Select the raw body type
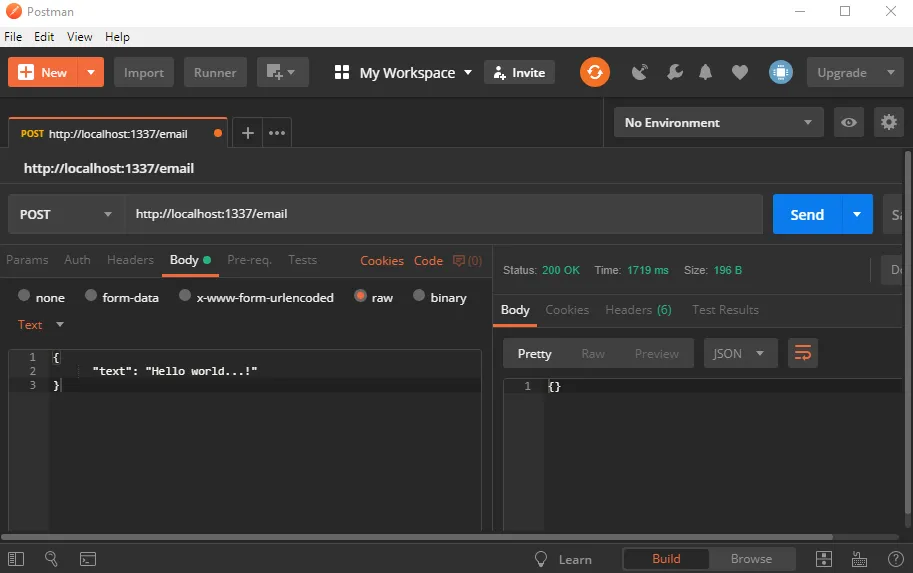Viewport: 913px width, 573px height. coord(360,295)
